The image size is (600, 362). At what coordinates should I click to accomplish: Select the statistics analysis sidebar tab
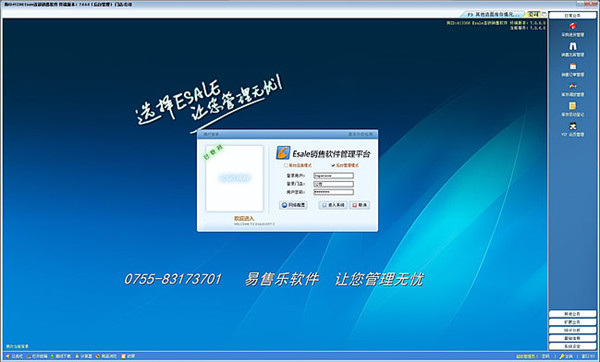point(572,330)
